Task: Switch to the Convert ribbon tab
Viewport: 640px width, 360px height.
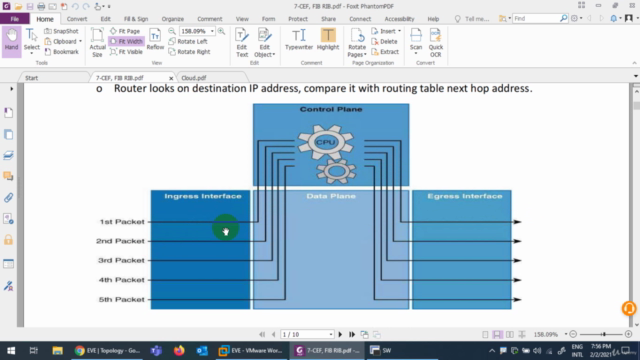Action: coord(77,19)
